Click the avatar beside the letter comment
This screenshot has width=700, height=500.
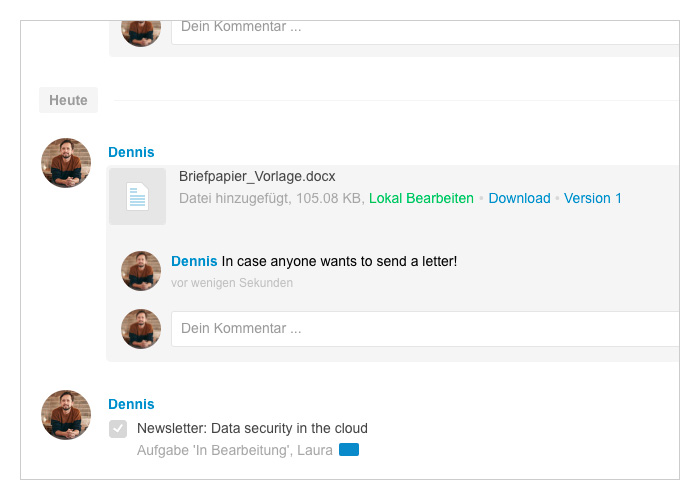tap(141, 271)
